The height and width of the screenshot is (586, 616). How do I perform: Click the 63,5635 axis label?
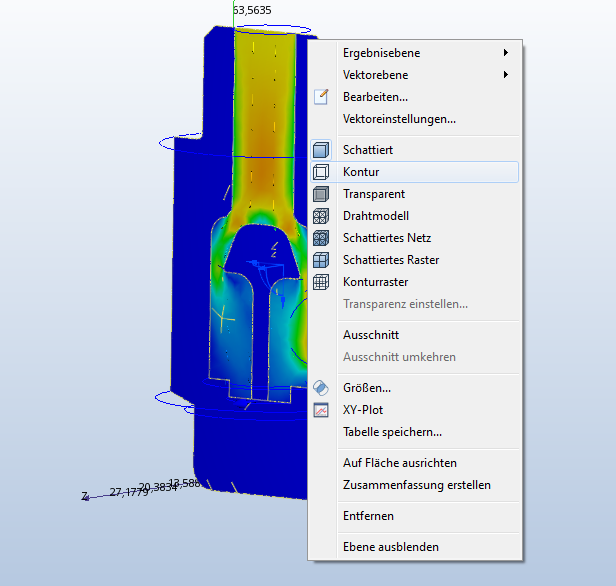tap(252, 10)
